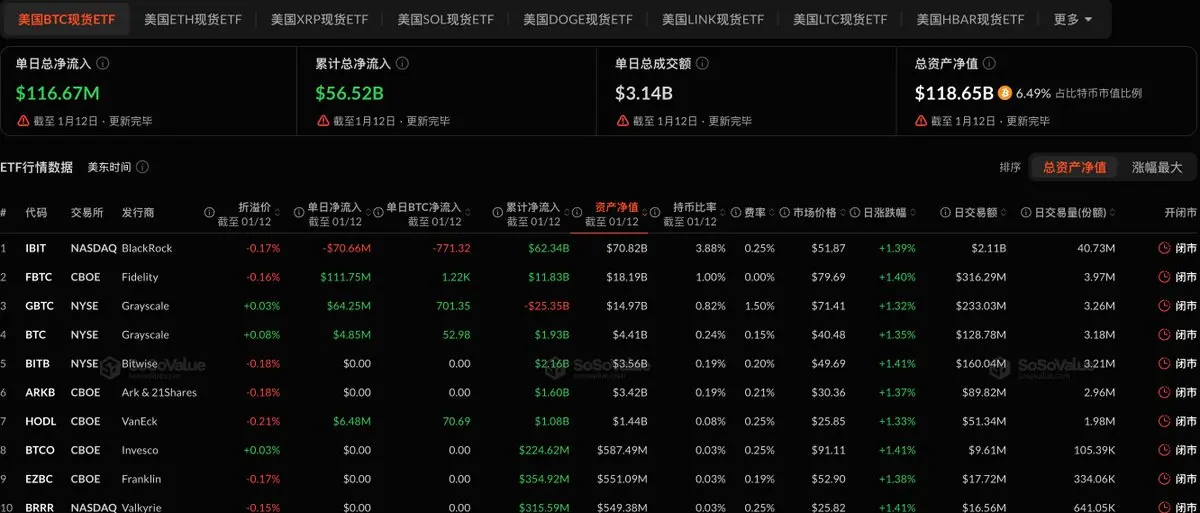Open the IBIT ticker link
This screenshot has height=513, width=1200.
click(x=36, y=248)
